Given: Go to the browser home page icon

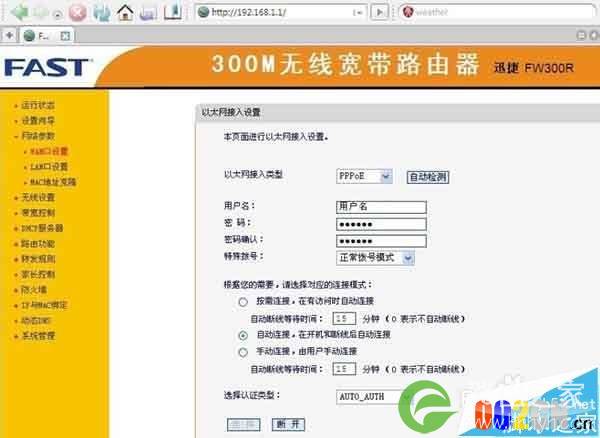Looking at the screenshot, I should point(125,13).
